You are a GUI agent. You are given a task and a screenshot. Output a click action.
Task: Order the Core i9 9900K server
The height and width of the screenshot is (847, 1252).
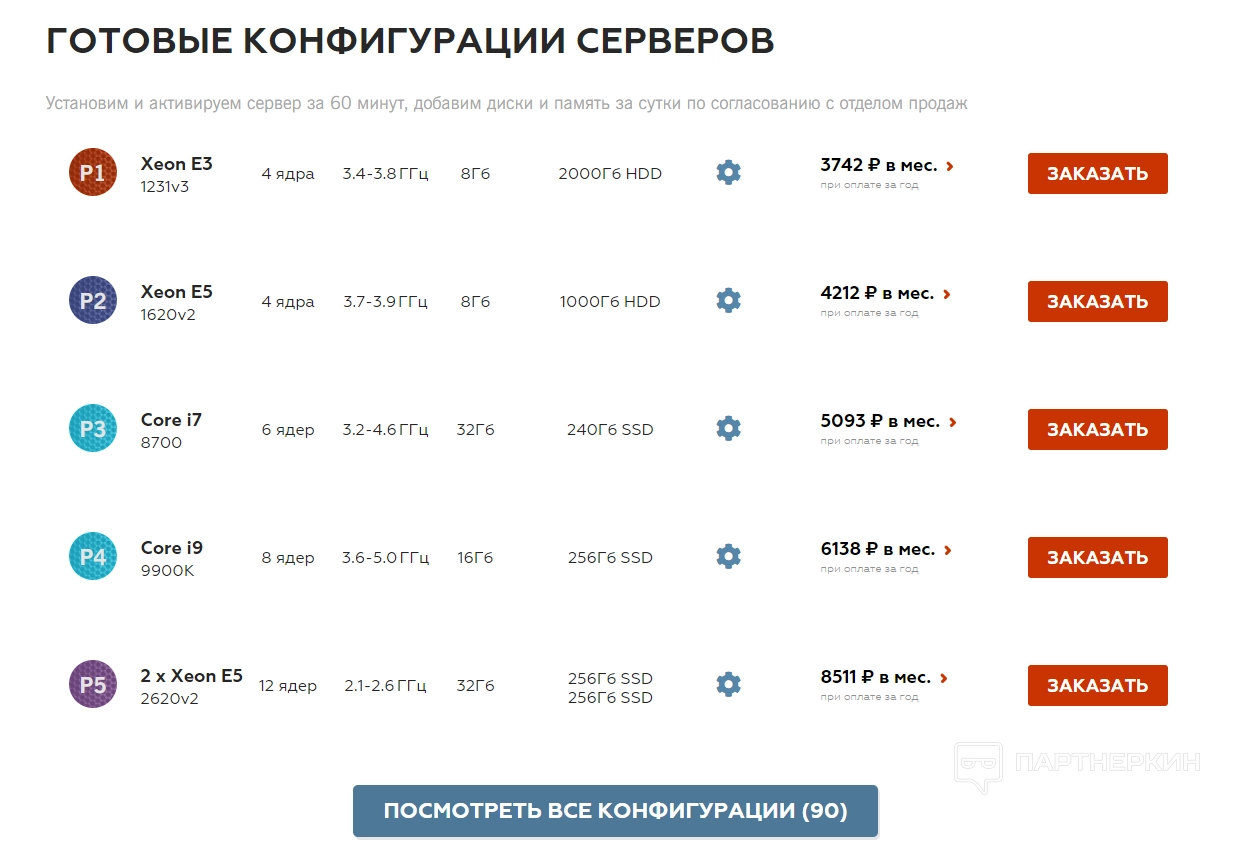pos(1097,557)
